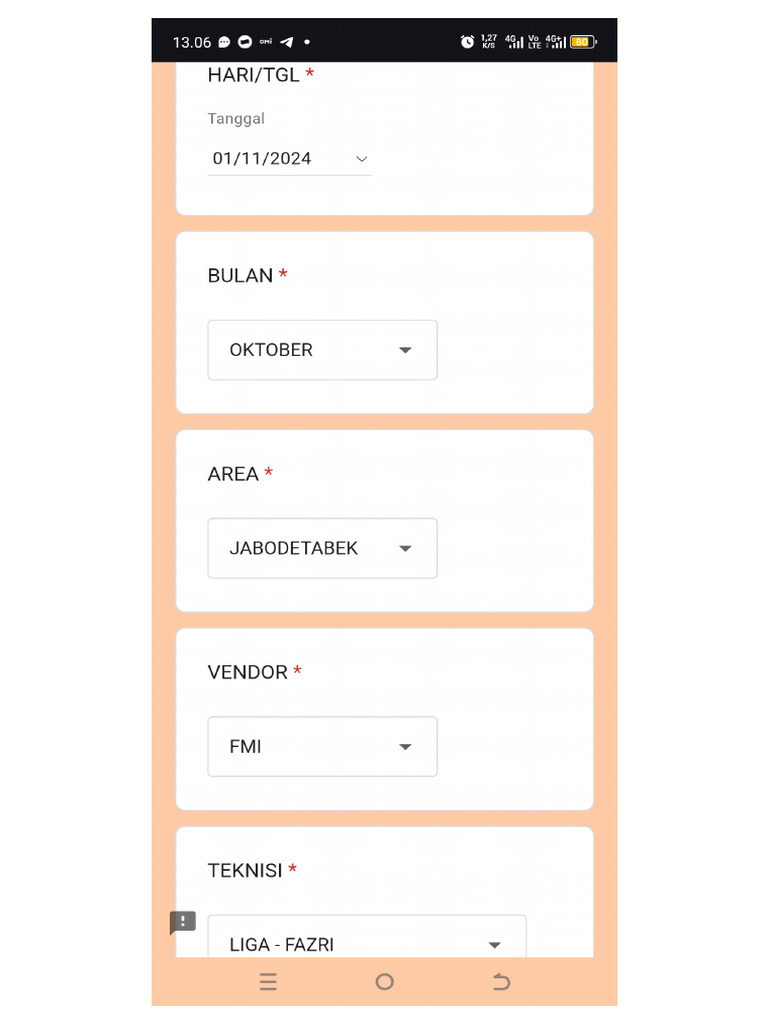Viewport: 768px width, 1024px height.
Task: Tap the battery indicator icon
Action: tap(582, 42)
